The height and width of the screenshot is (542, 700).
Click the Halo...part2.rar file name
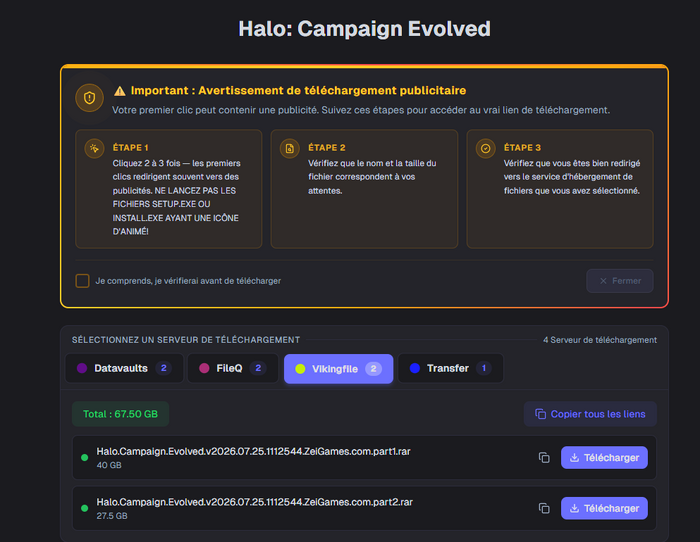(254, 502)
